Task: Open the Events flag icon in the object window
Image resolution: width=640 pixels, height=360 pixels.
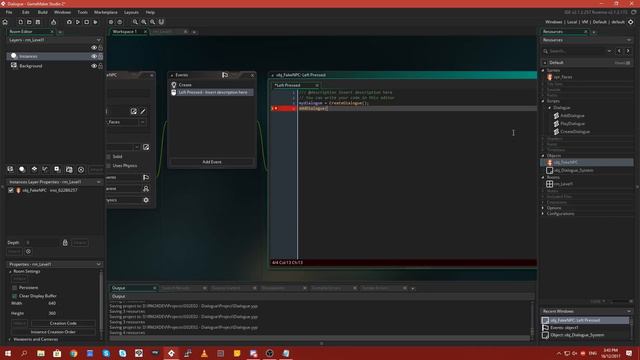Action: 146,177
